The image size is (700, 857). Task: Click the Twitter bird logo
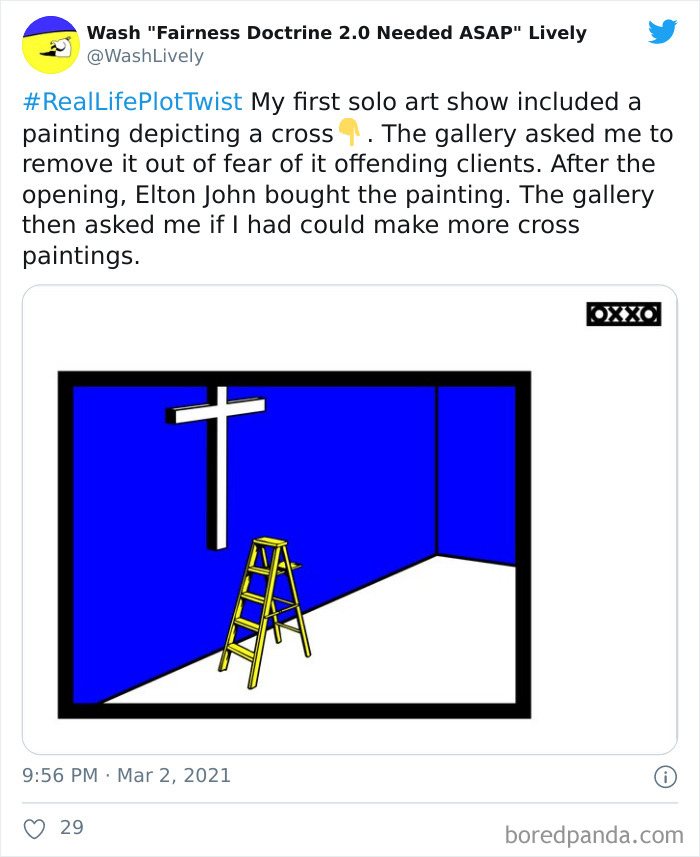pyautogui.click(x=661, y=30)
